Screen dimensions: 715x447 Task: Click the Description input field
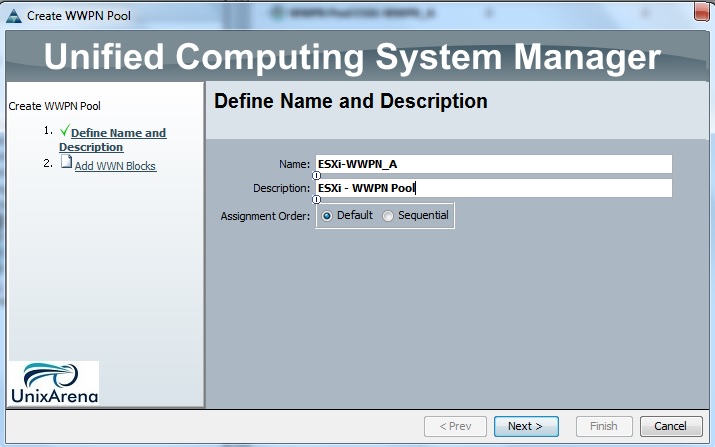click(x=493, y=188)
